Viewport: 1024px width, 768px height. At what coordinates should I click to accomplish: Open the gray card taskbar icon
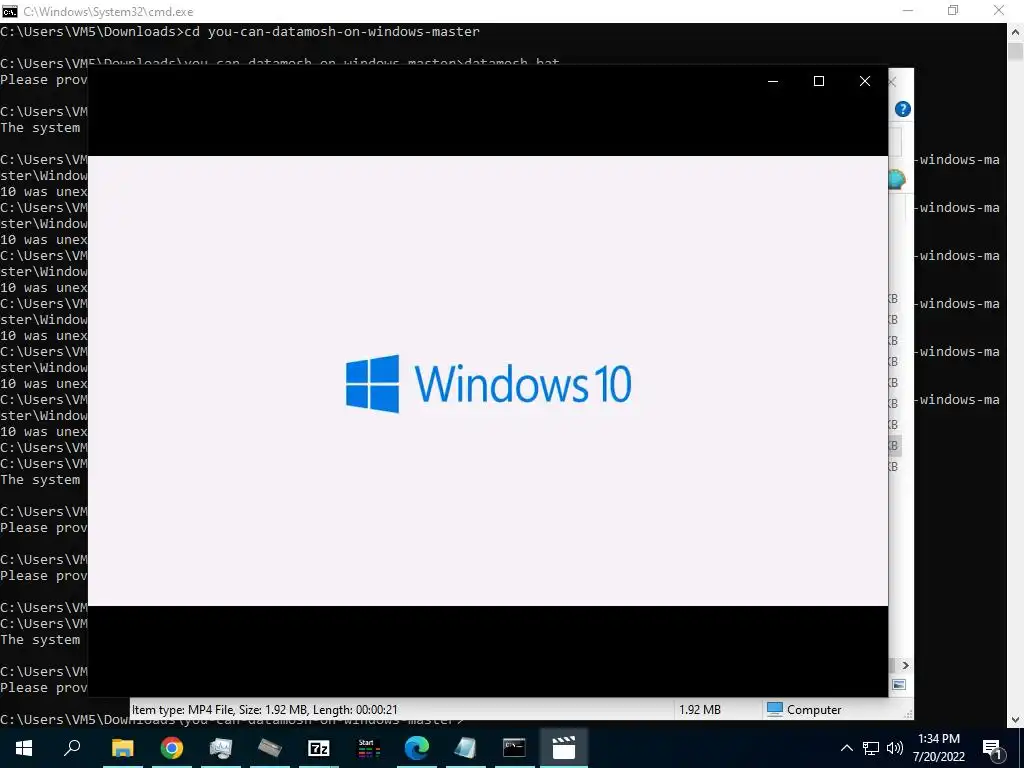click(x=270, y=748)
